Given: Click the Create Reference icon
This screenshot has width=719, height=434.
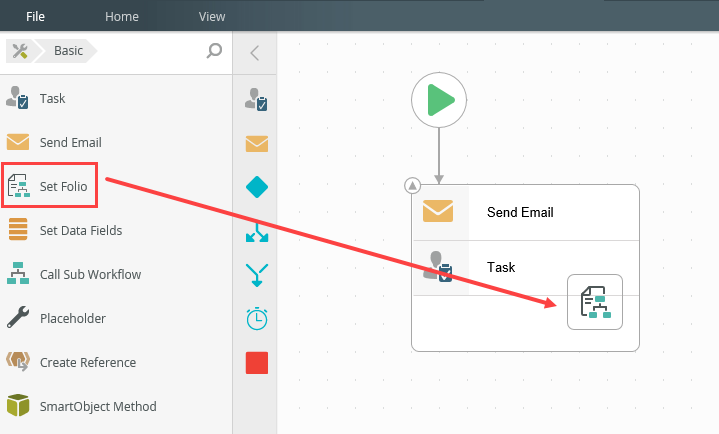Looking at the screenshot, I should pos(18,361).
